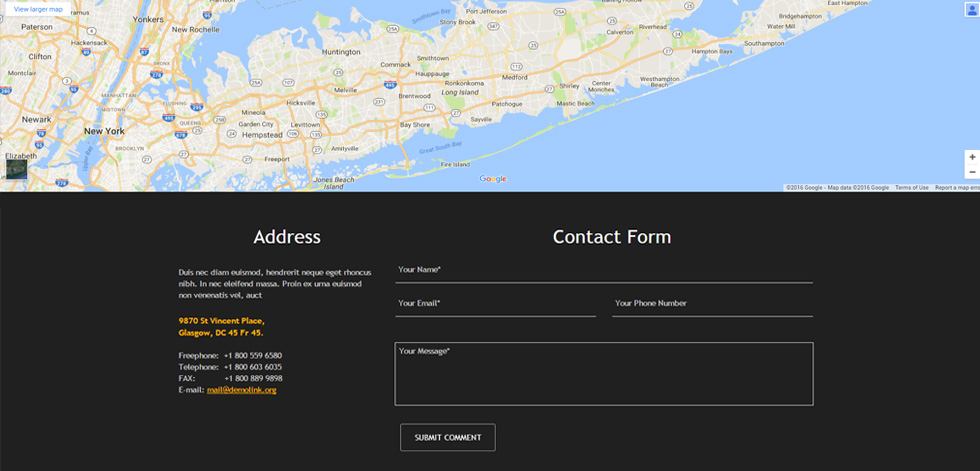Select the Street View pegman icon

click(971, 9)
